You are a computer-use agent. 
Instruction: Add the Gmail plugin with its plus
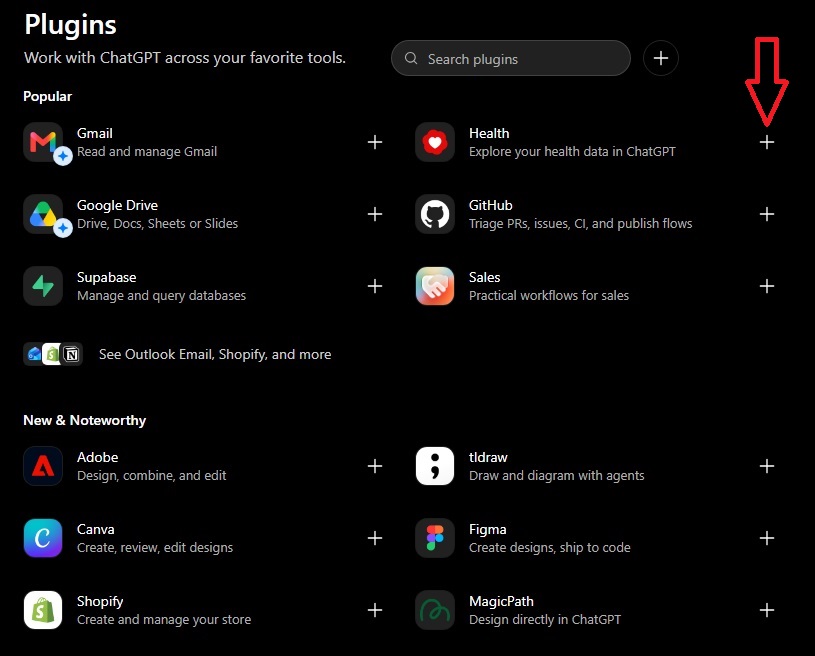click(x=375, y=142)
